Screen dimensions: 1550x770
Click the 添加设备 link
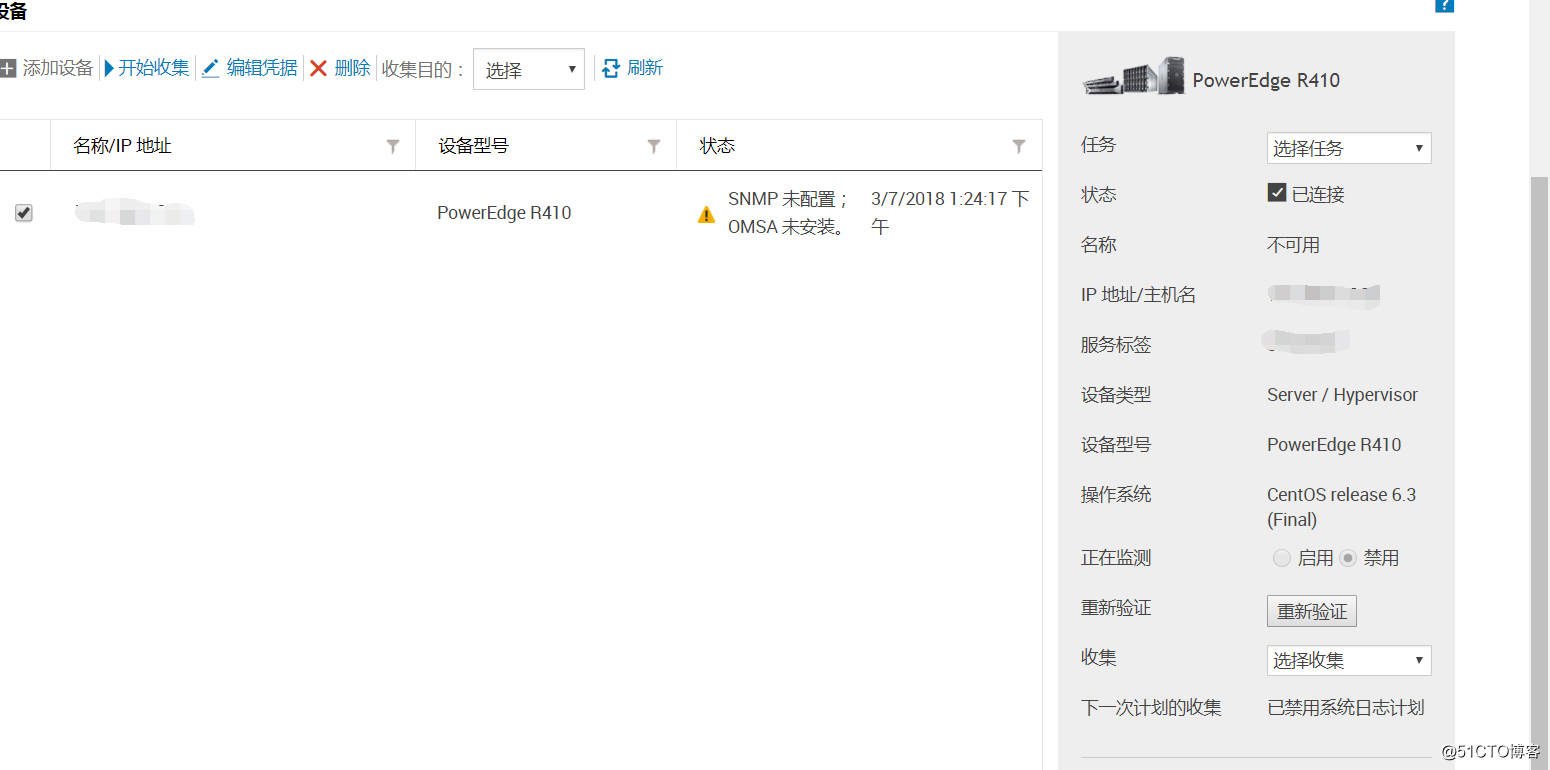coord(58,68)
